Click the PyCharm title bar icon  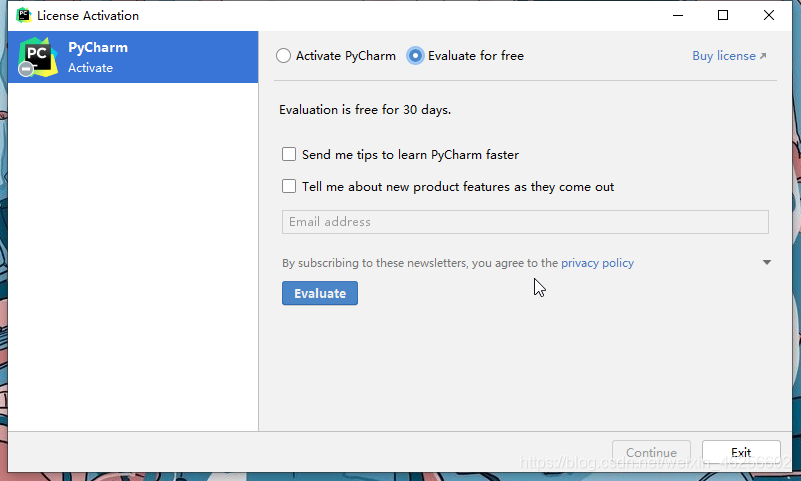click(x=23, y=15)
